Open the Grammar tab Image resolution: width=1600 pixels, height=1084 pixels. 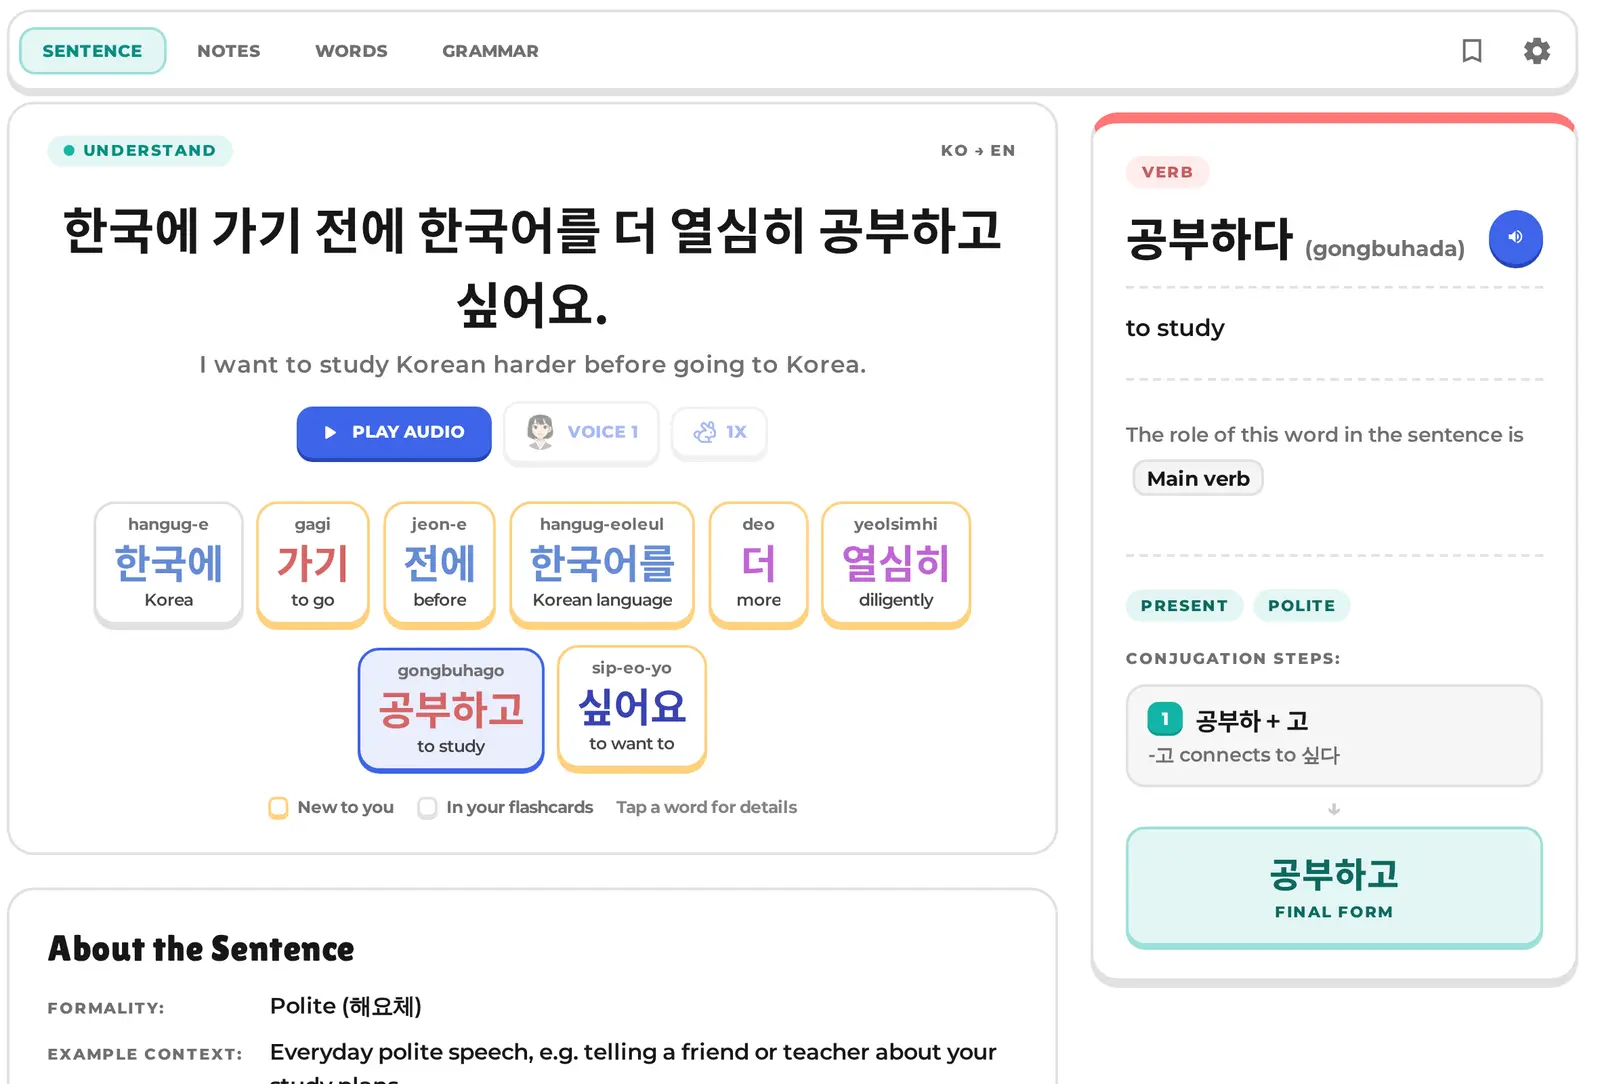(490, 51)
